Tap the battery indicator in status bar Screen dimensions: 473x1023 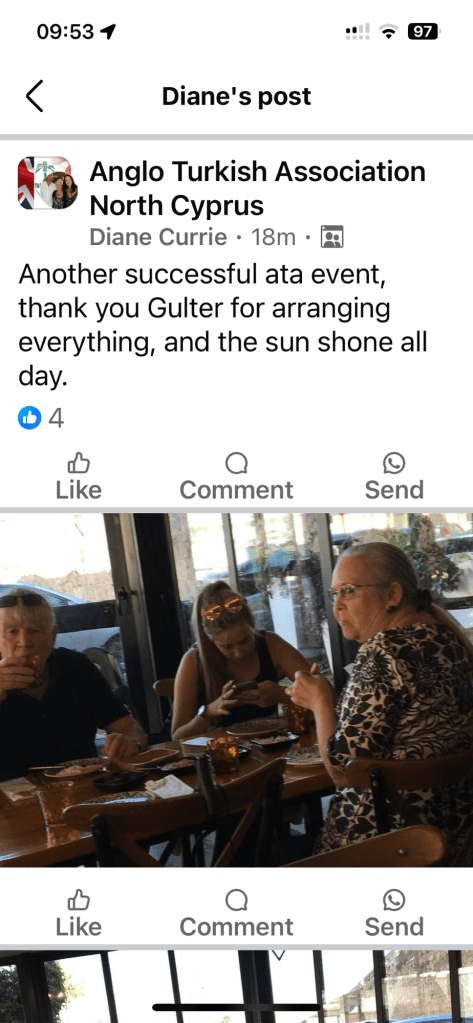[424, 31]
